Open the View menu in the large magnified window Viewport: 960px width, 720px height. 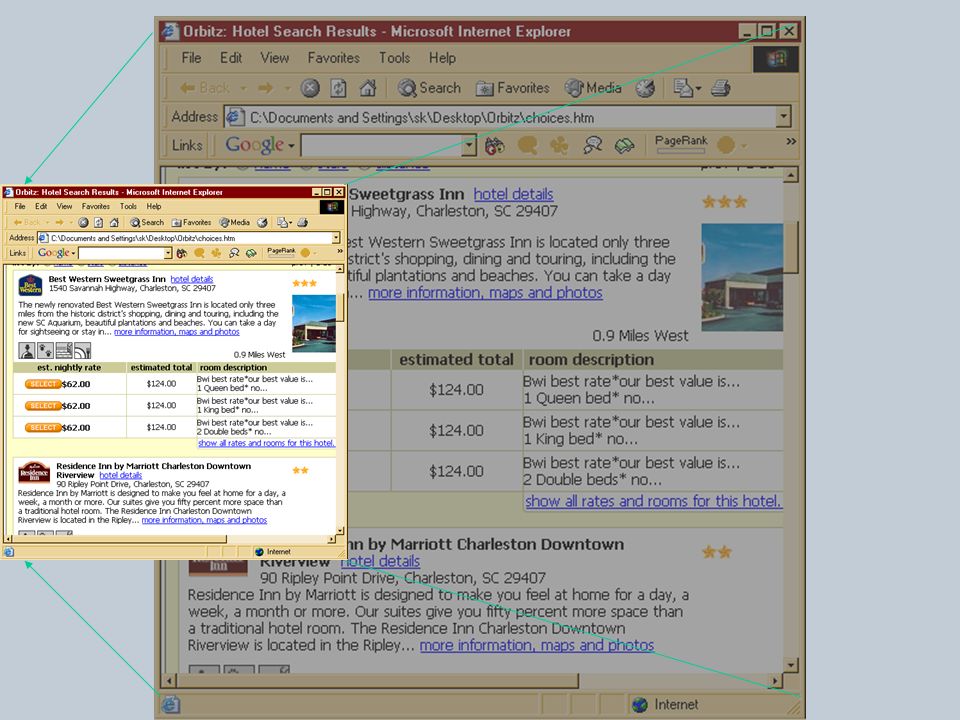274,58
